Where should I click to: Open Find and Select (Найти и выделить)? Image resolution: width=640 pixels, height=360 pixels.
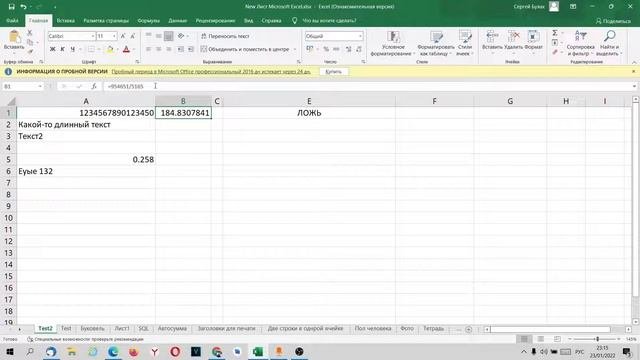[609, 43]
